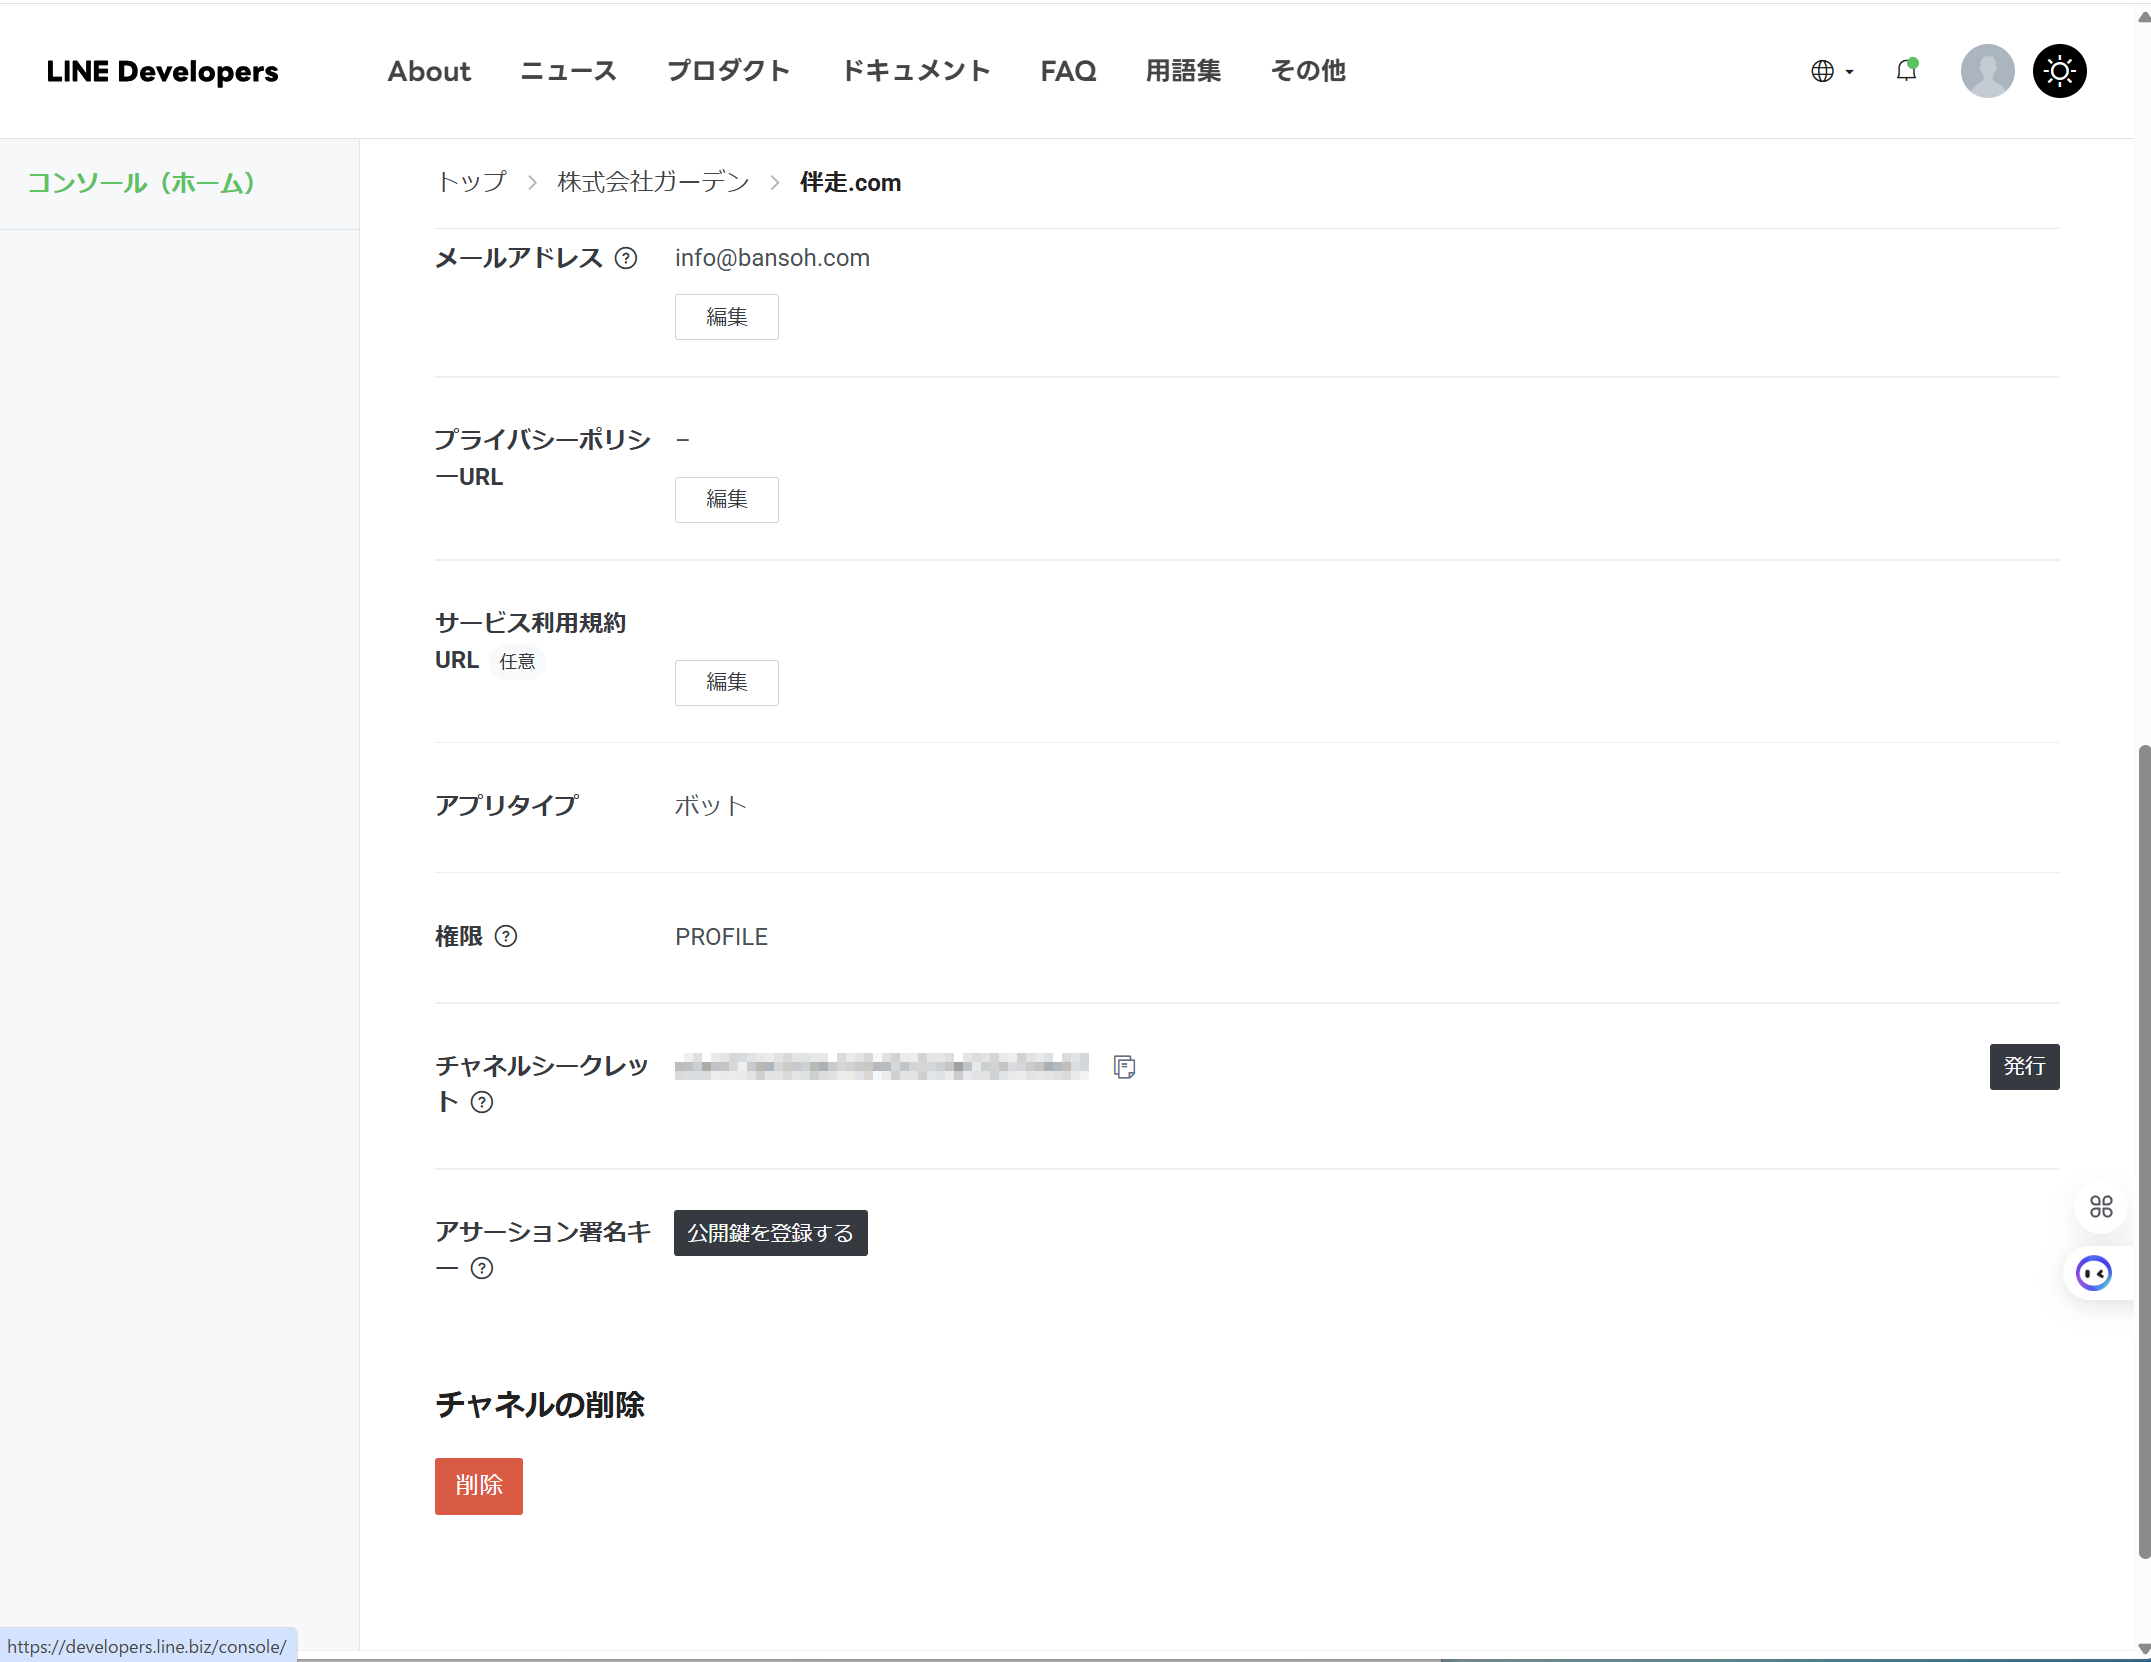
Task: Click the トップ breadcrumb link
Action: coord(472,182)
